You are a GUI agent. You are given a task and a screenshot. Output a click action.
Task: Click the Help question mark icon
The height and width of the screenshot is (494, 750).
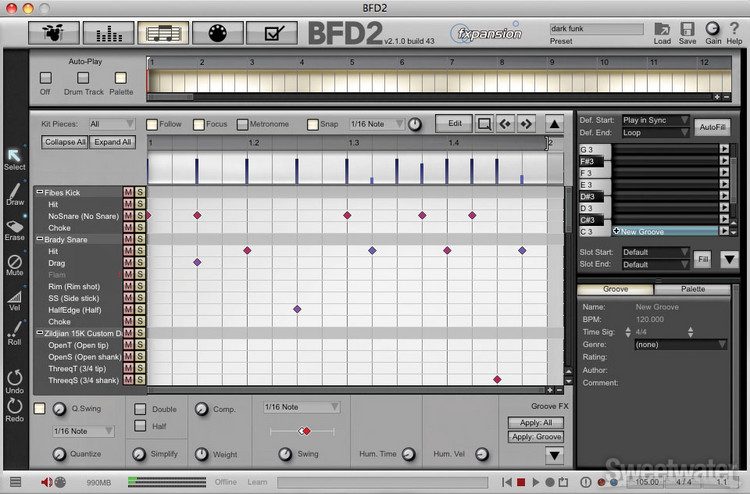[x=734, y=29]
